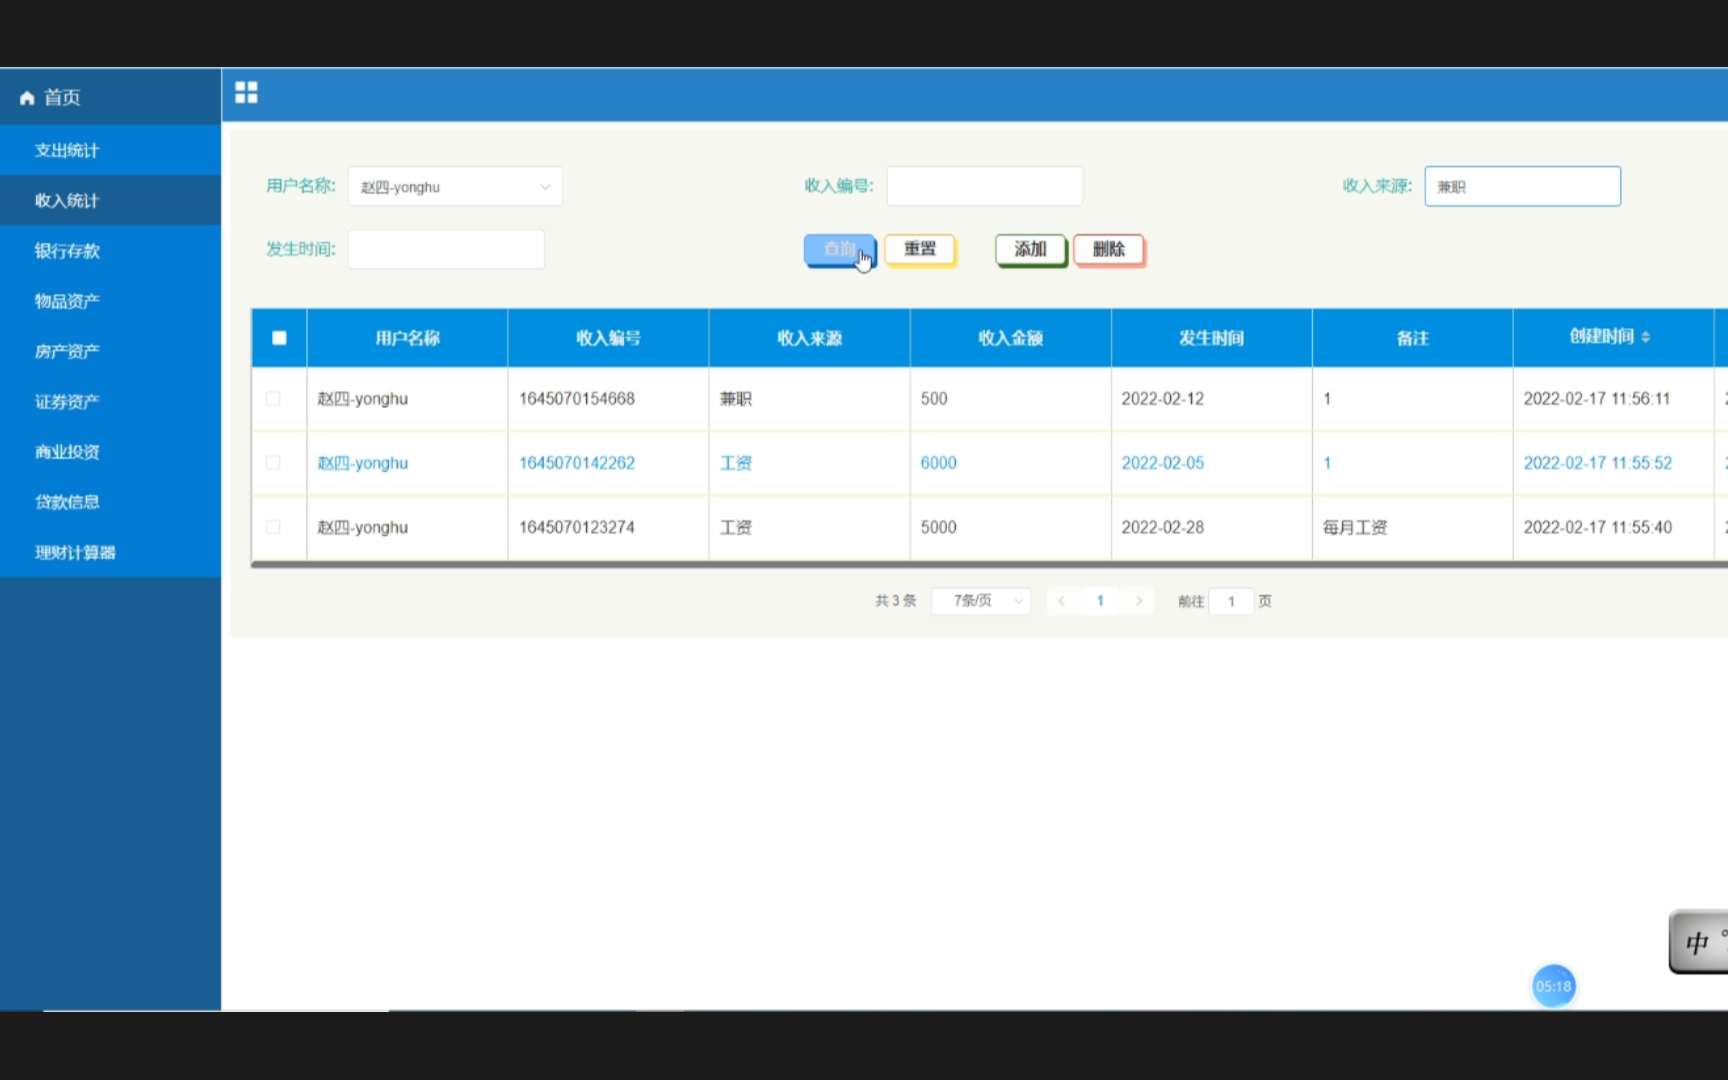Viewport: 1728px width, 1080px height.
Task: Focus the 收入来源 field containing 兼职
Action: (x=1523, y=186)
